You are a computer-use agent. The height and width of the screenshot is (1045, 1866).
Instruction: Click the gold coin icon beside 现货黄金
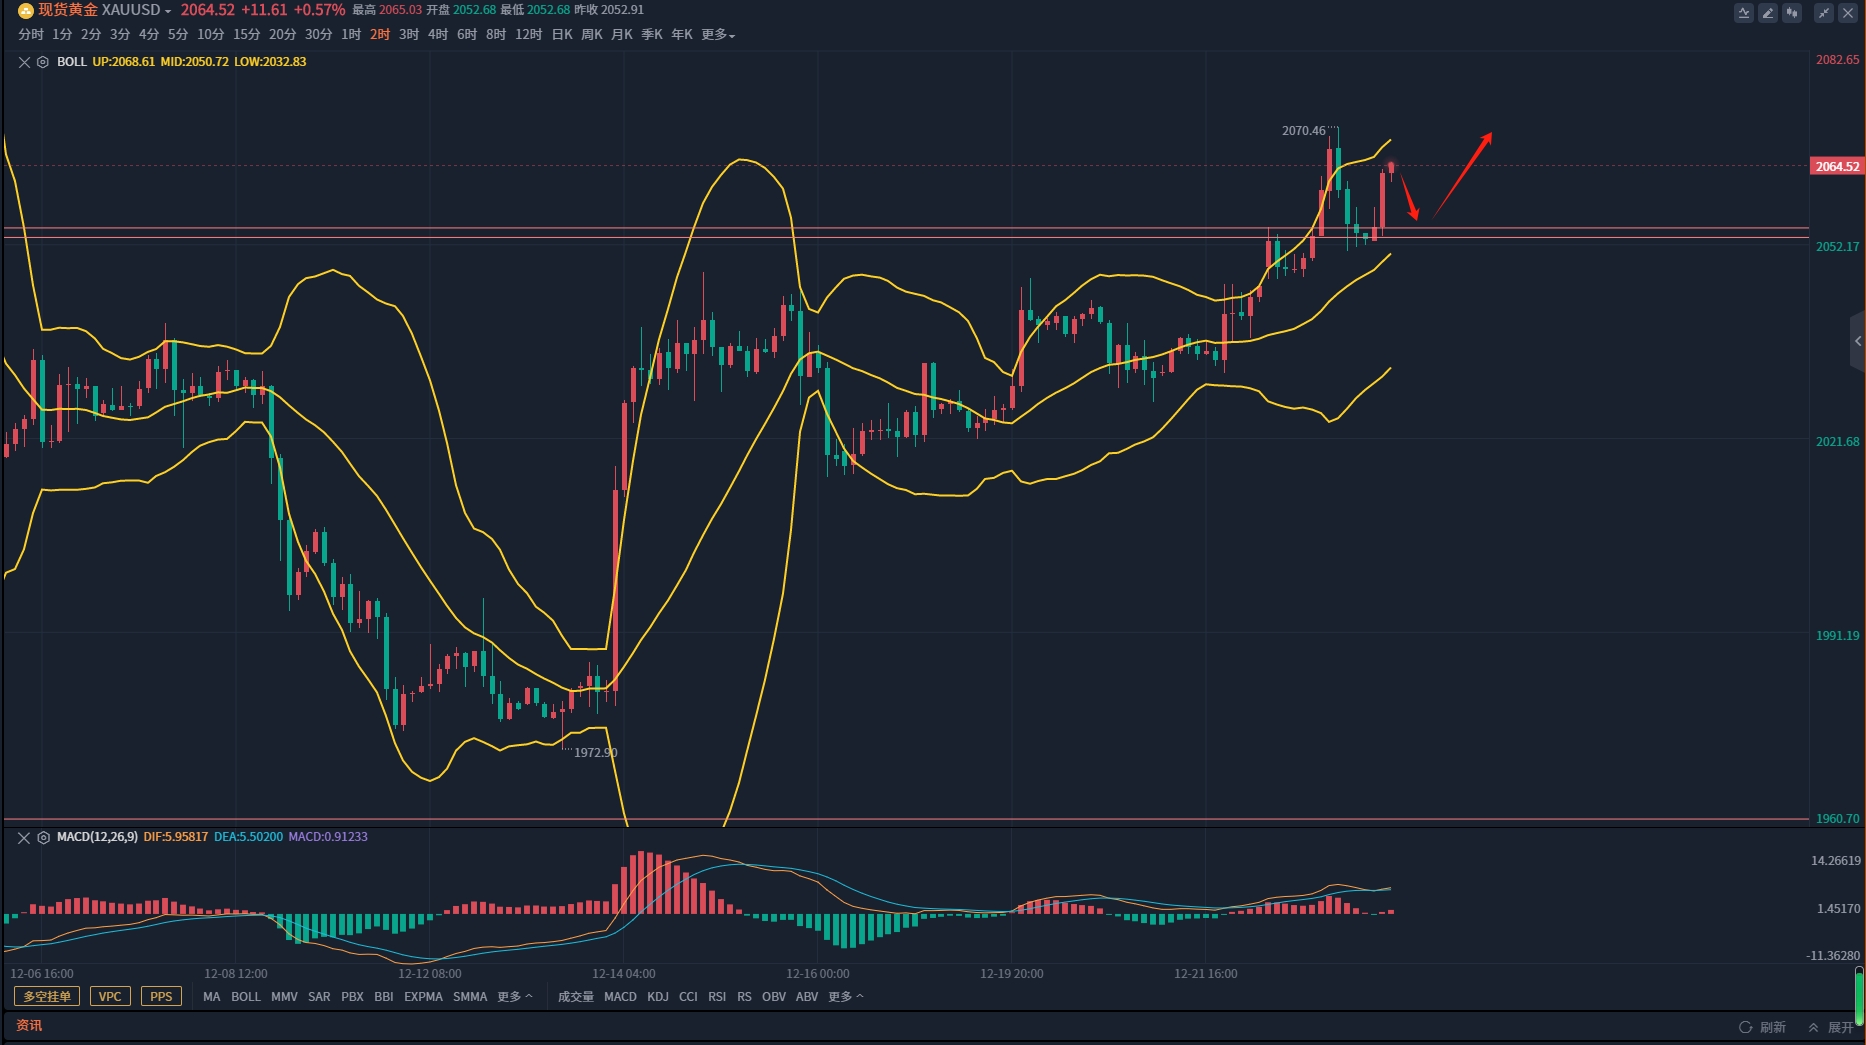[x=26, y=10]
